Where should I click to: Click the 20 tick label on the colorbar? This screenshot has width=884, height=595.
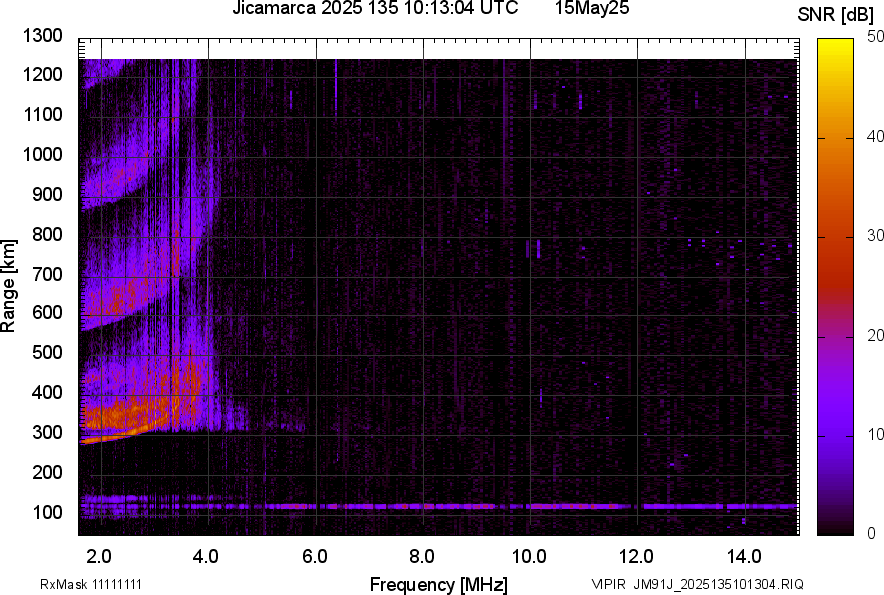876,336
